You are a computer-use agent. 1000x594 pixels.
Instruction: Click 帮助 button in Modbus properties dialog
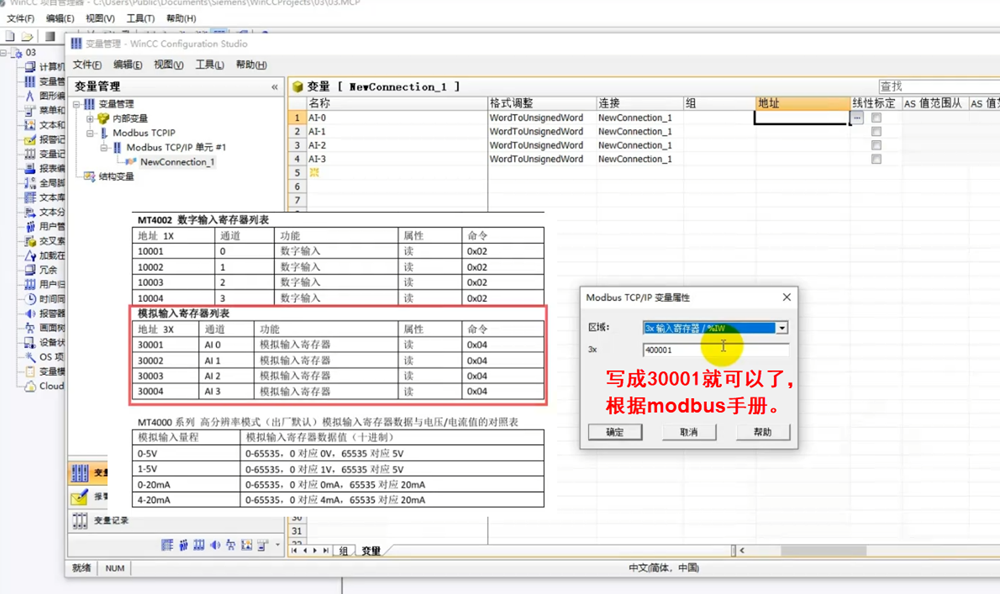pos(763,432)
